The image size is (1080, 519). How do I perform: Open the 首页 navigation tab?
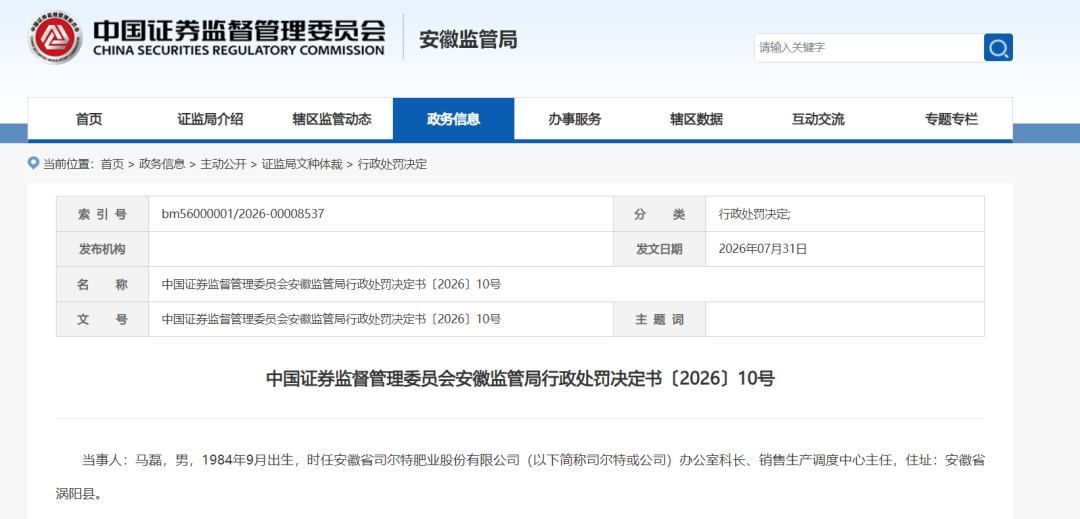(89, 119)
